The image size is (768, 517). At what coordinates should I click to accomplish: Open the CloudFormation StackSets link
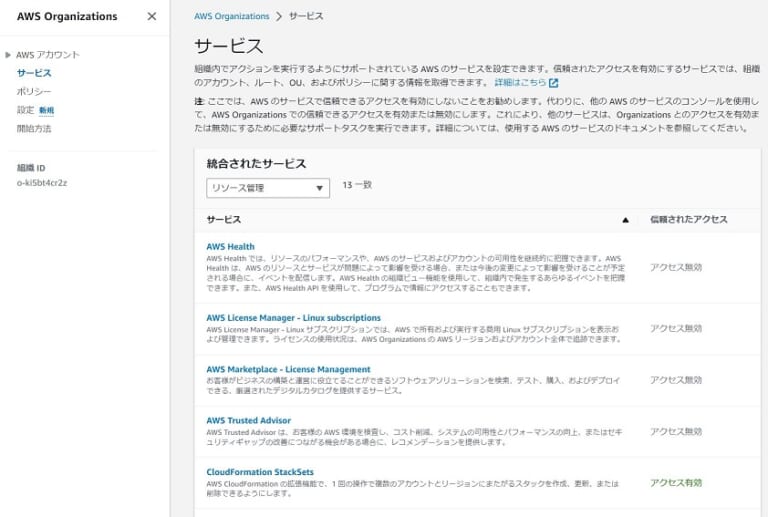pyautogui.click(x=260, y=472)
